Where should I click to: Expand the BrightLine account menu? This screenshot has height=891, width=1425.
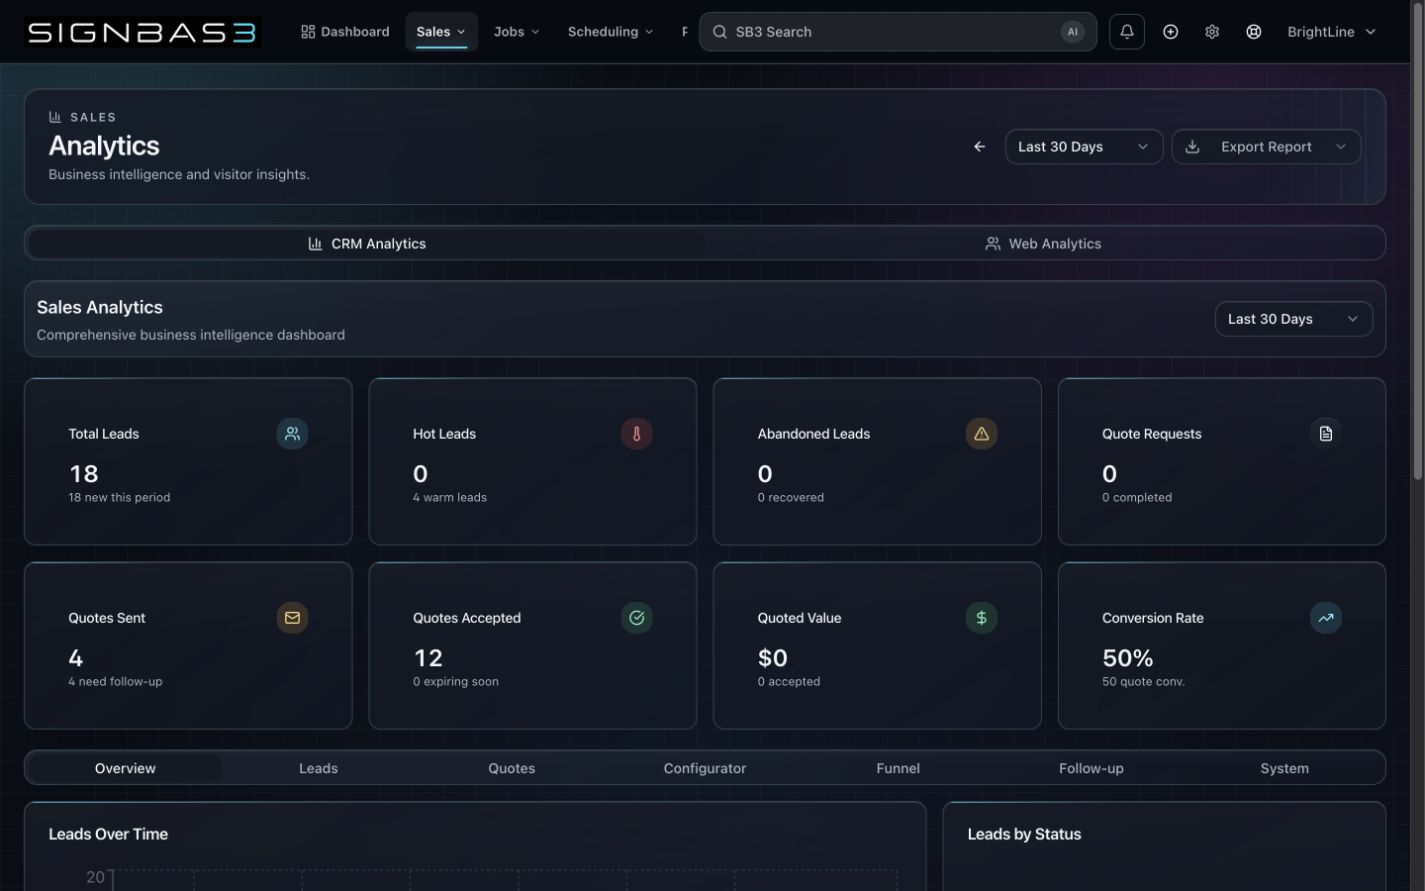point(1331,32)
